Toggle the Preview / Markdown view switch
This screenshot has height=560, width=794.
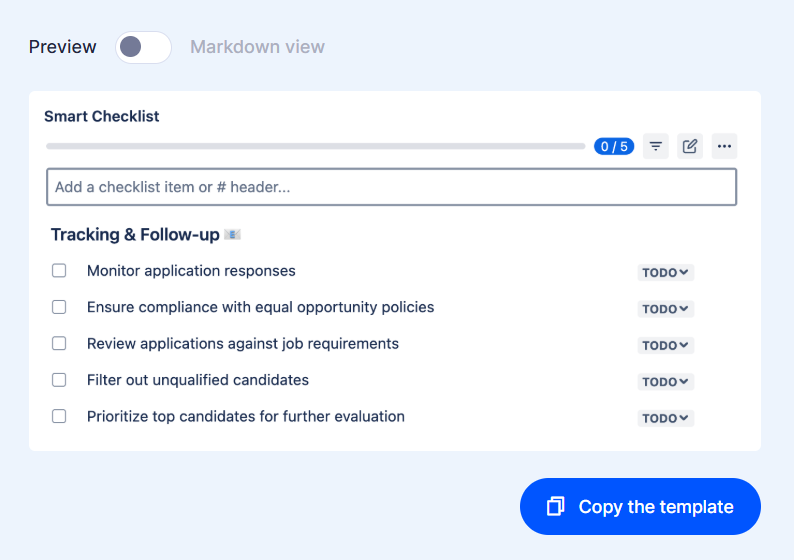coord(143,47)
